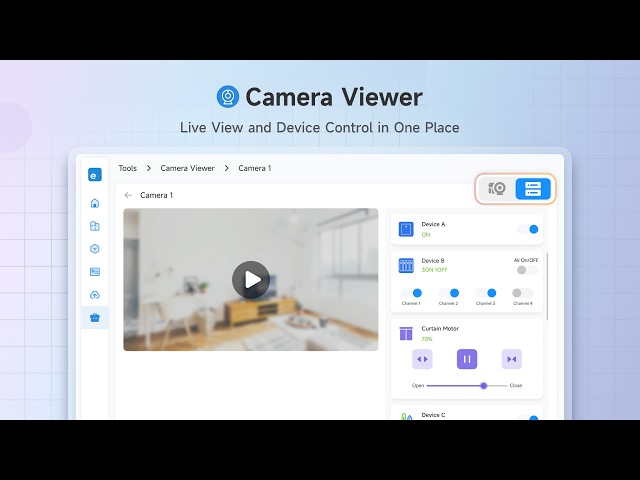Adjust the curtain Open-Close slider handle

pyautogui.click(x=484, y=385)
